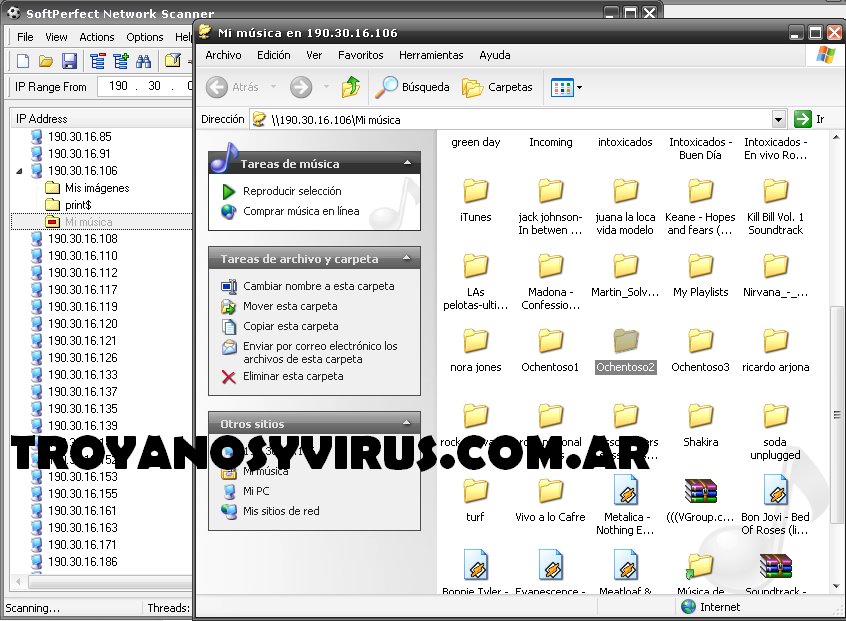This screenshot has height=621, width=846.
Task: Select the turf folder
Action: (x=475, y=491)
